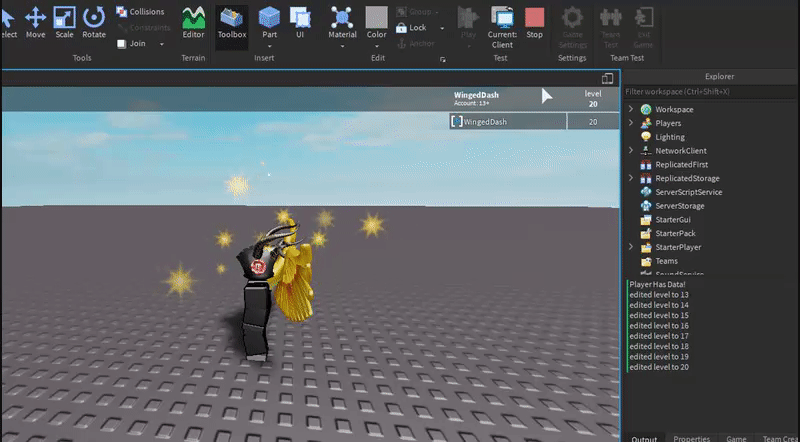The height and width of the screenshot is (442, 800).
Task: Select StarterPlayer in Explorer
Action: 678,247
